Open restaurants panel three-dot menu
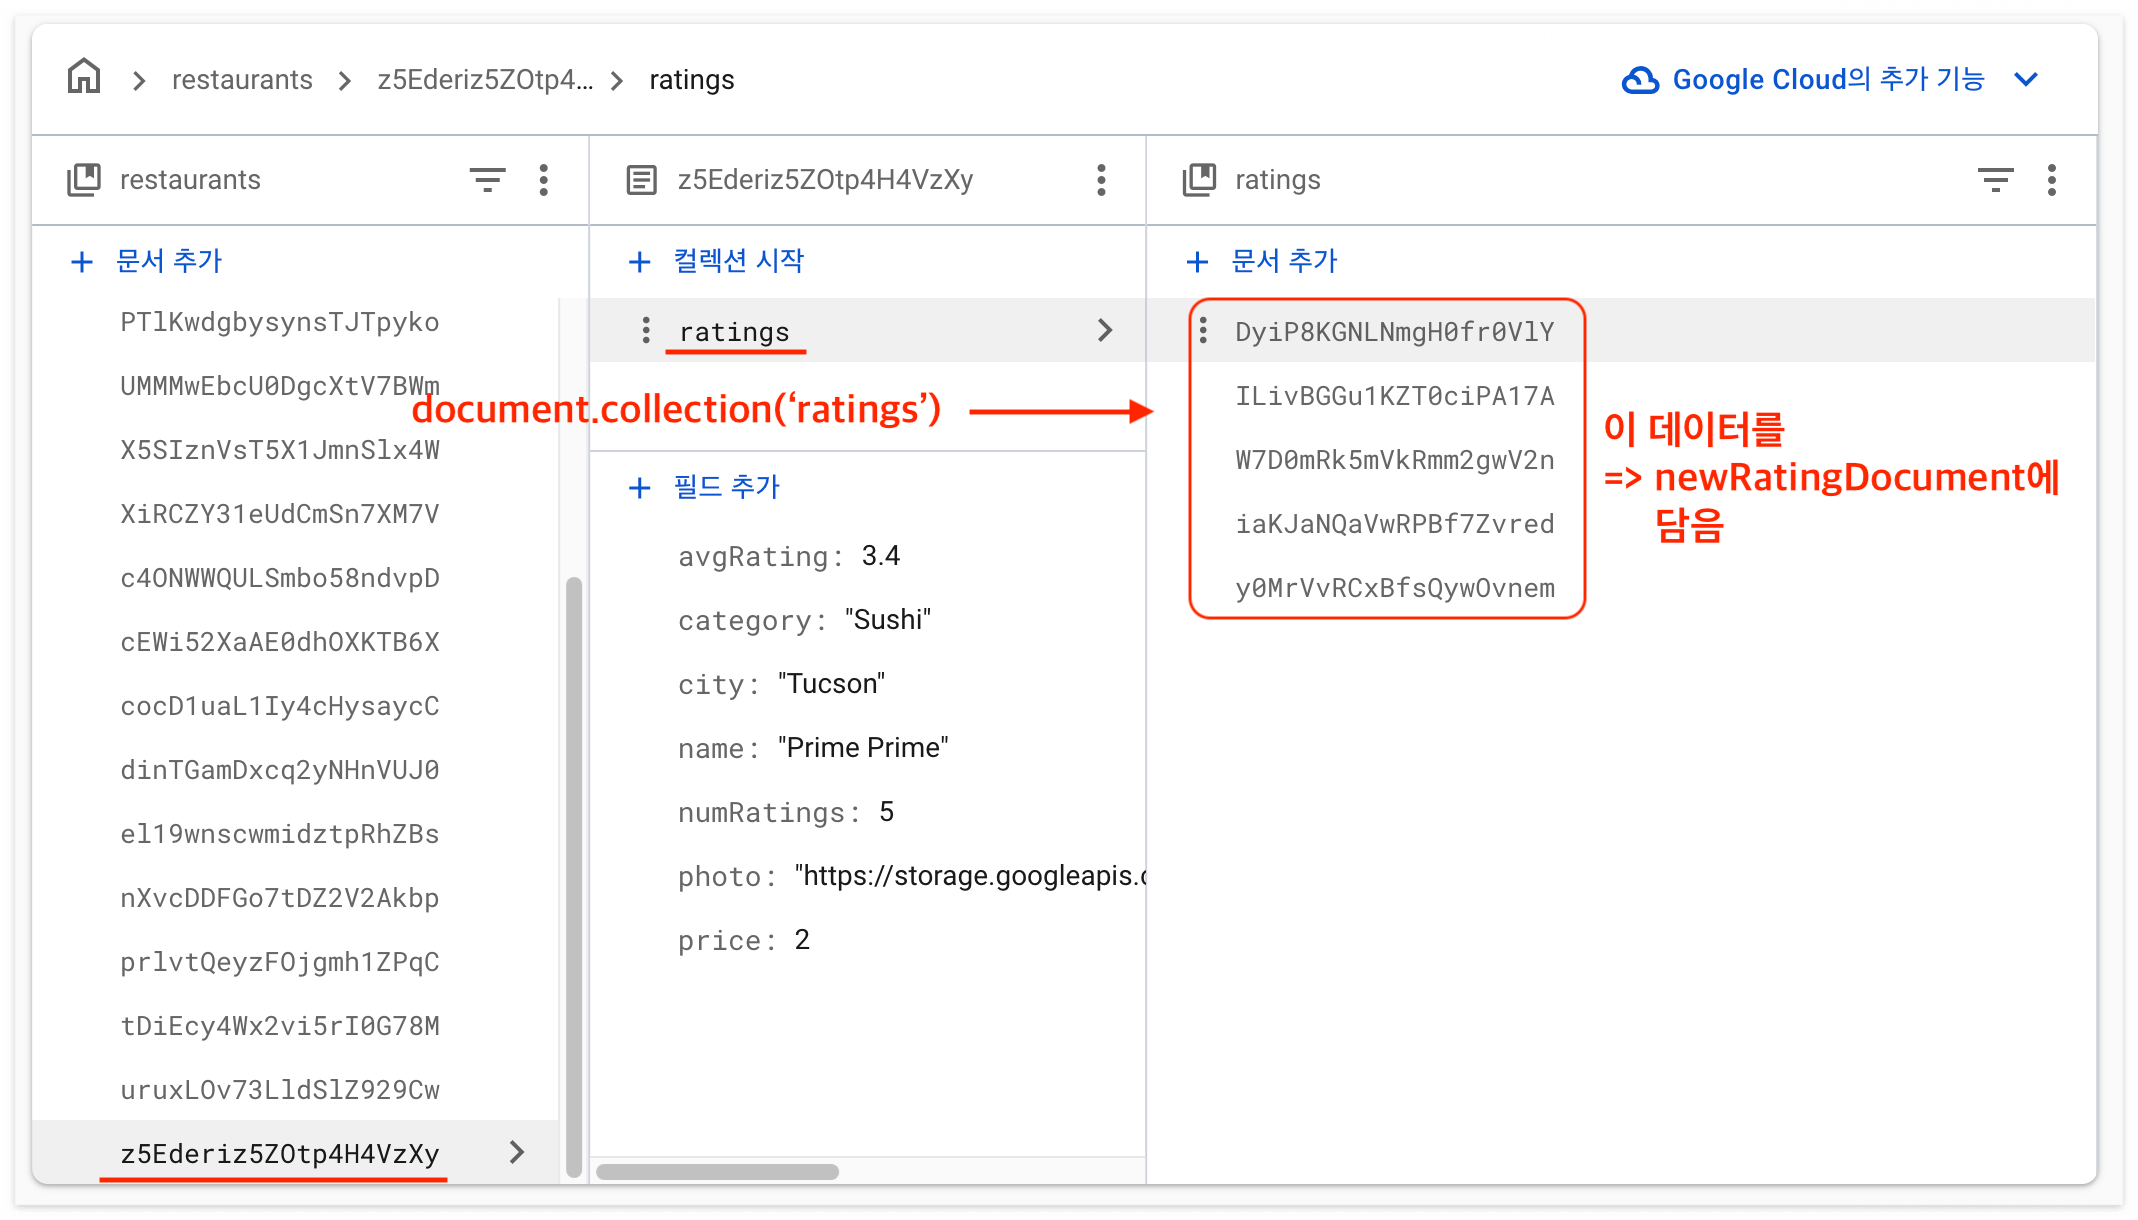 (x=544, y=180)
